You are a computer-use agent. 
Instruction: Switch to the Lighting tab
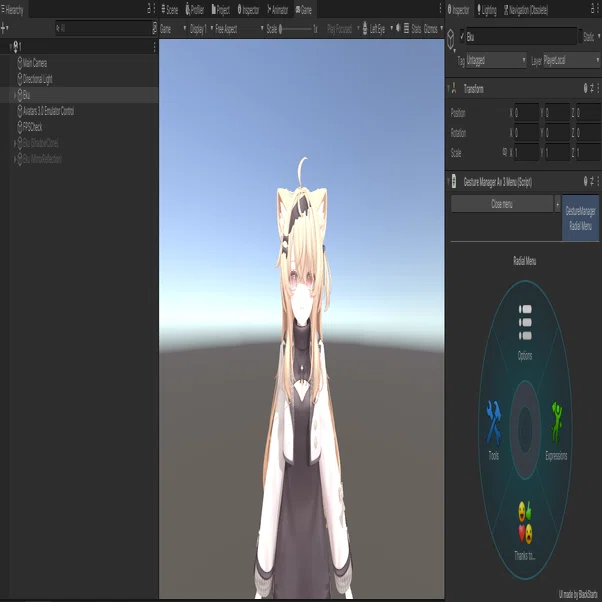click(487, 10)
